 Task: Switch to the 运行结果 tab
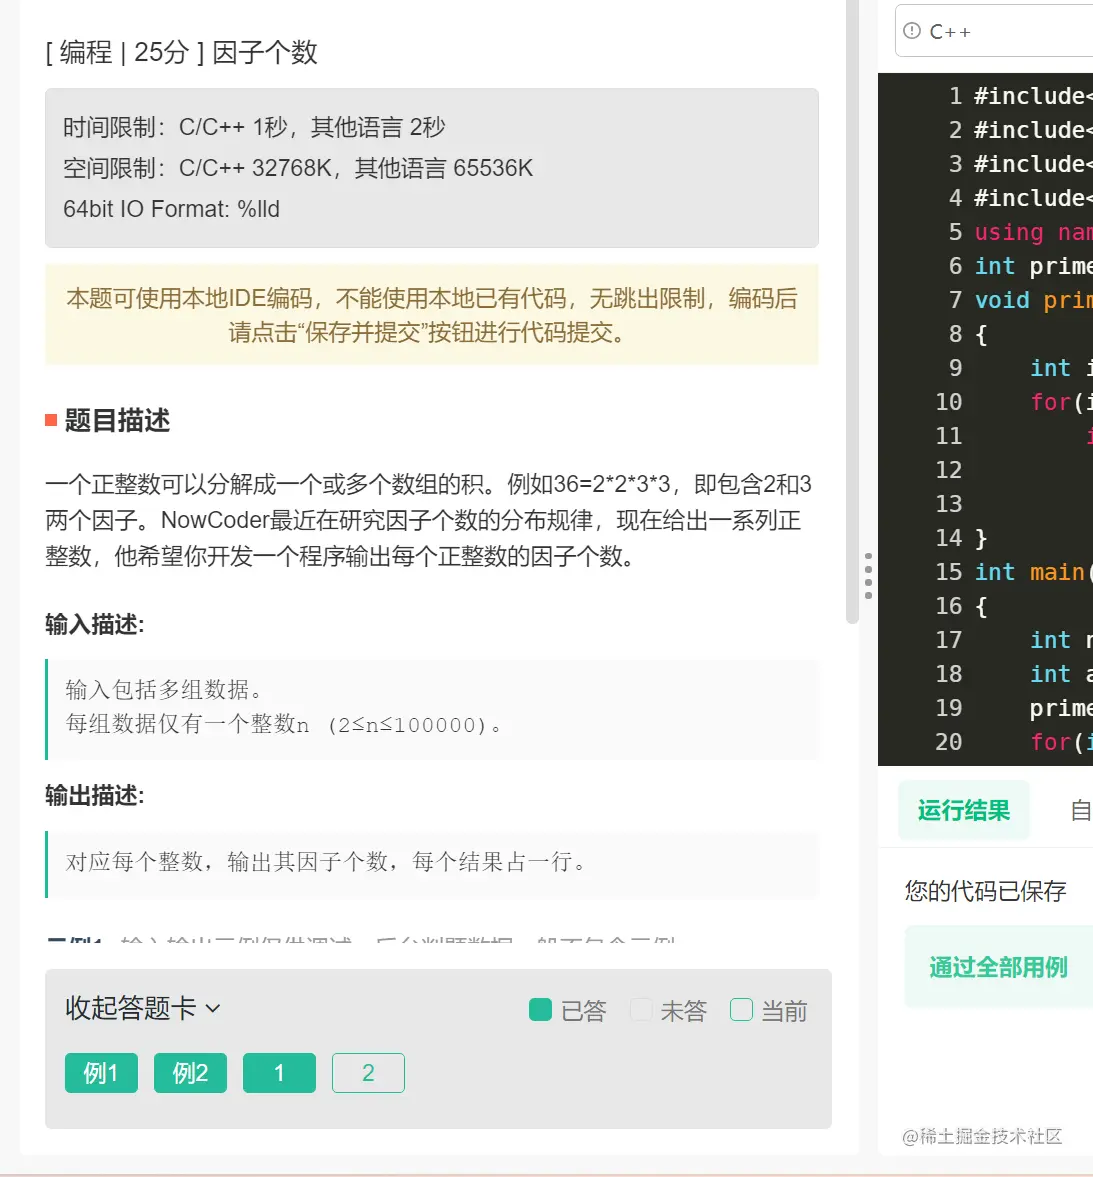click(x=964, y=810)
